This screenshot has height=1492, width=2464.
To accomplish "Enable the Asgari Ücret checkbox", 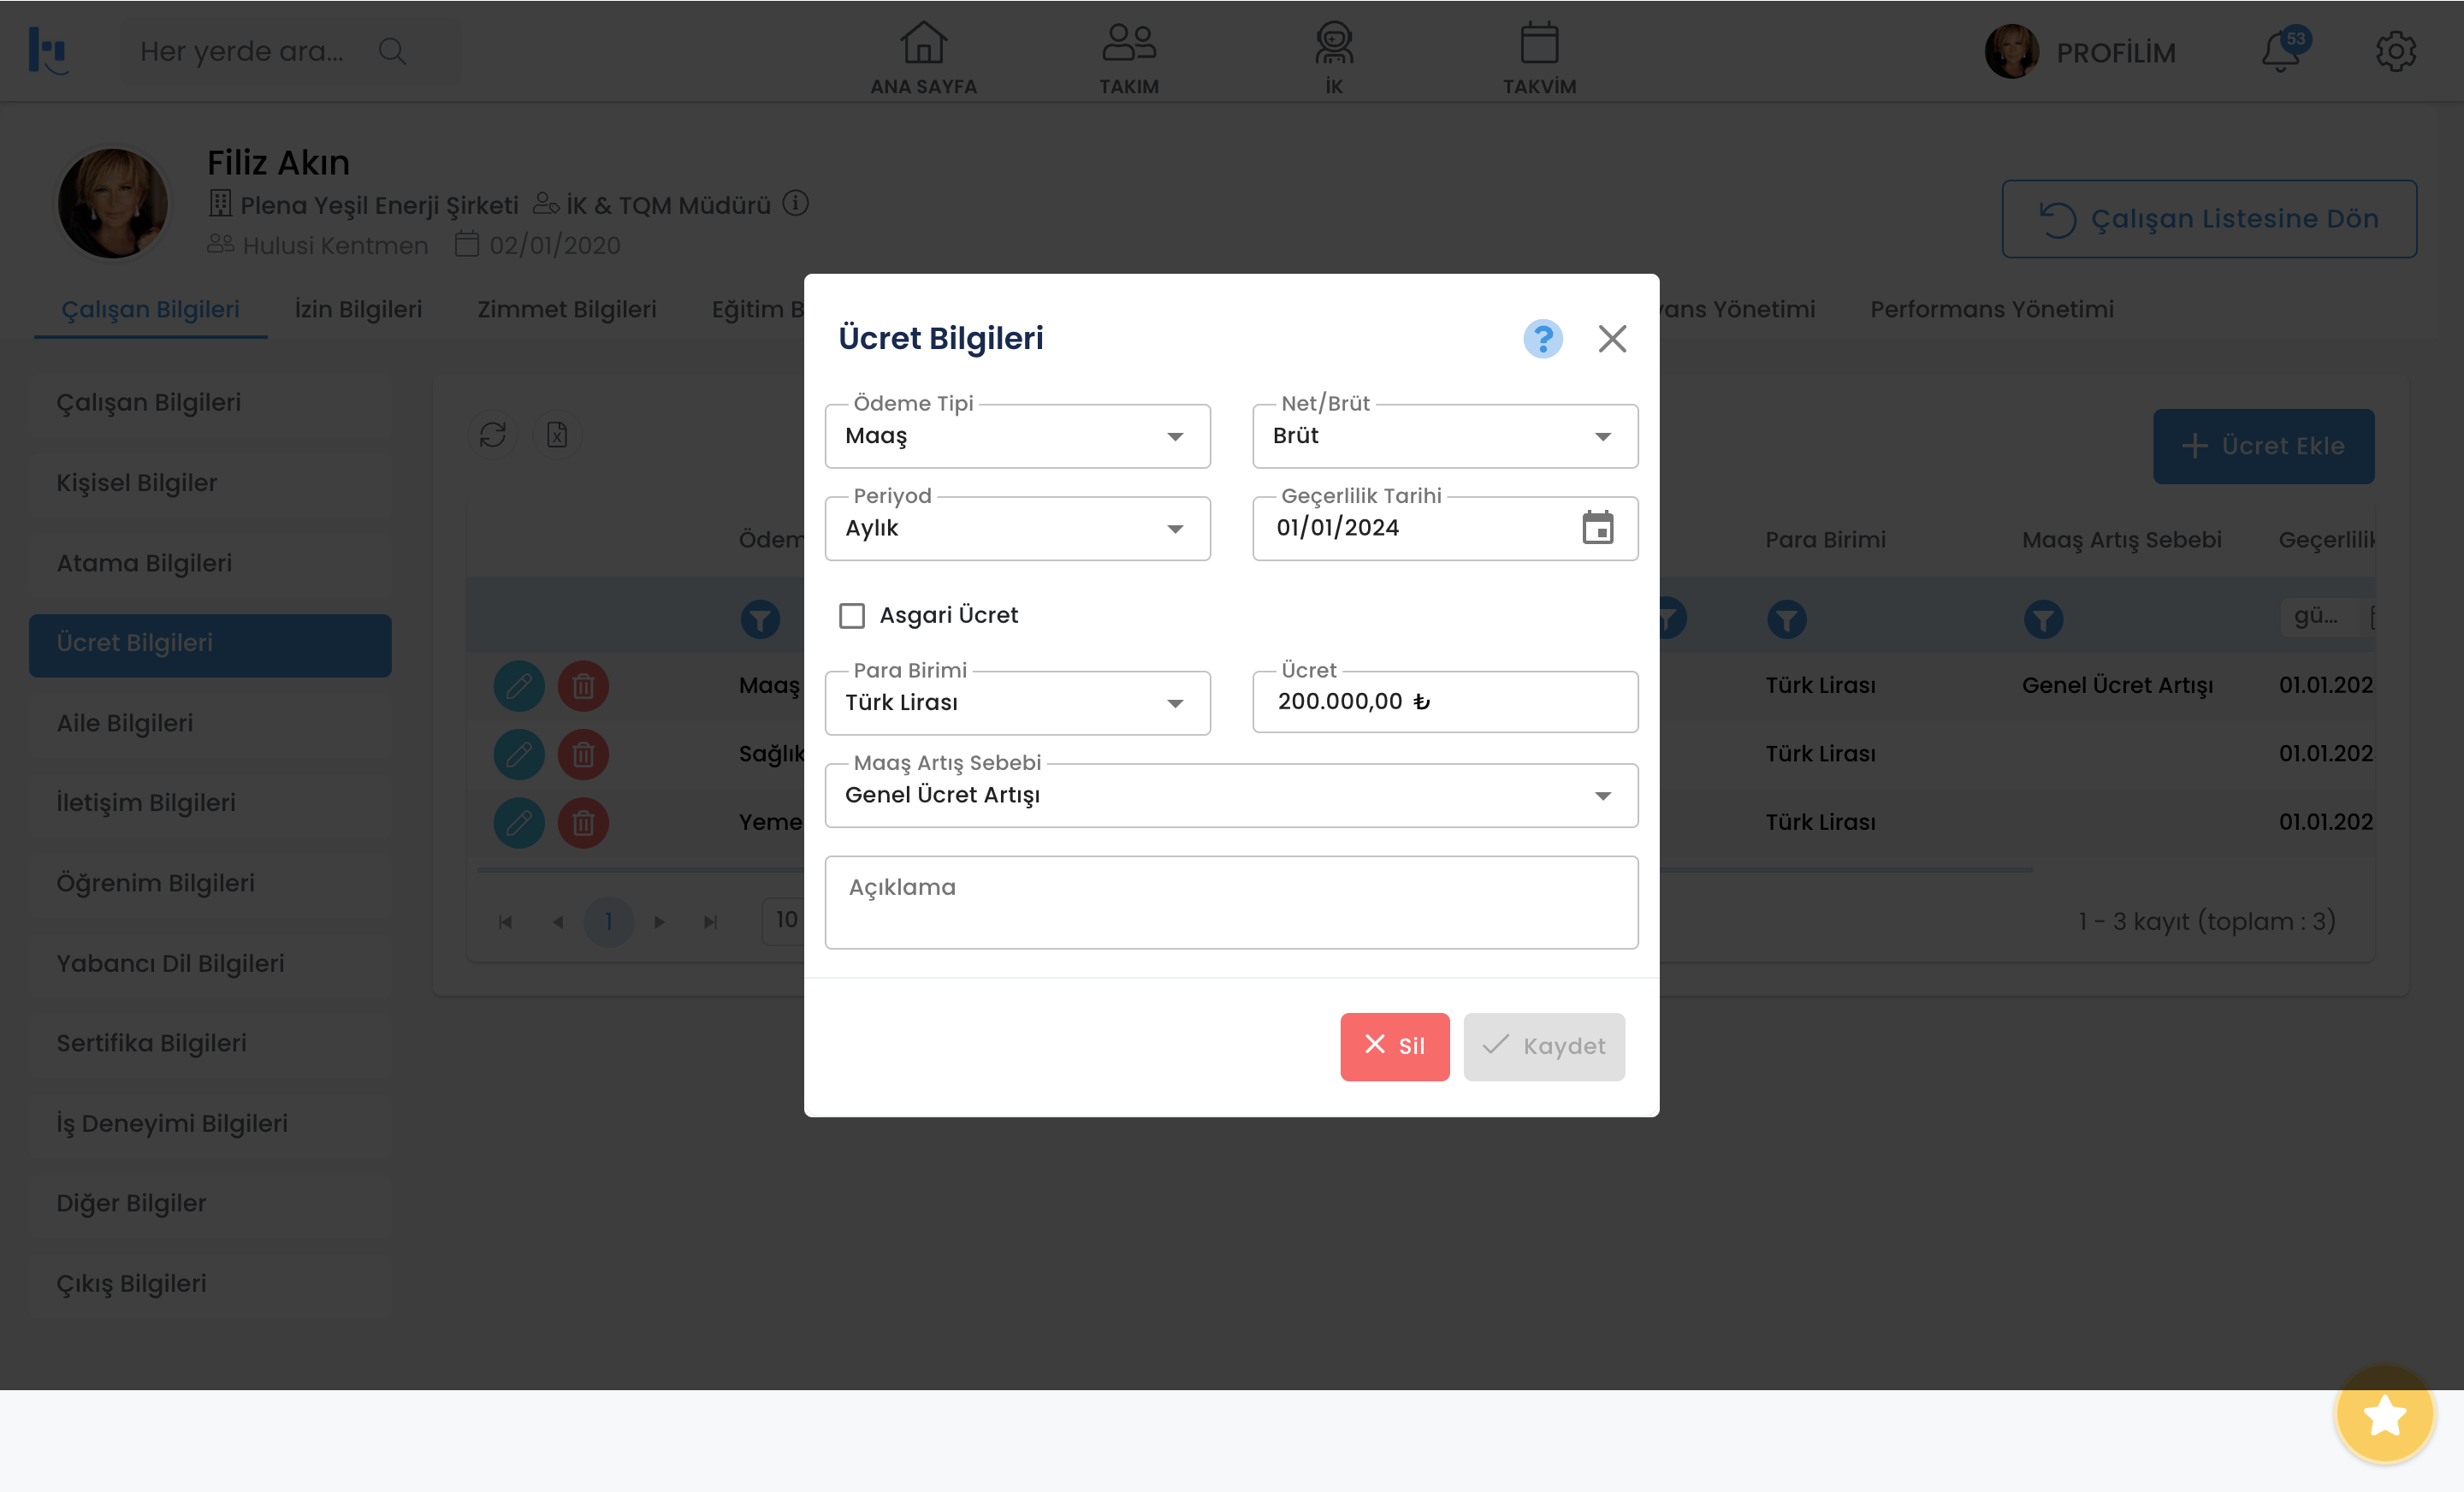I will click(852, 616).
